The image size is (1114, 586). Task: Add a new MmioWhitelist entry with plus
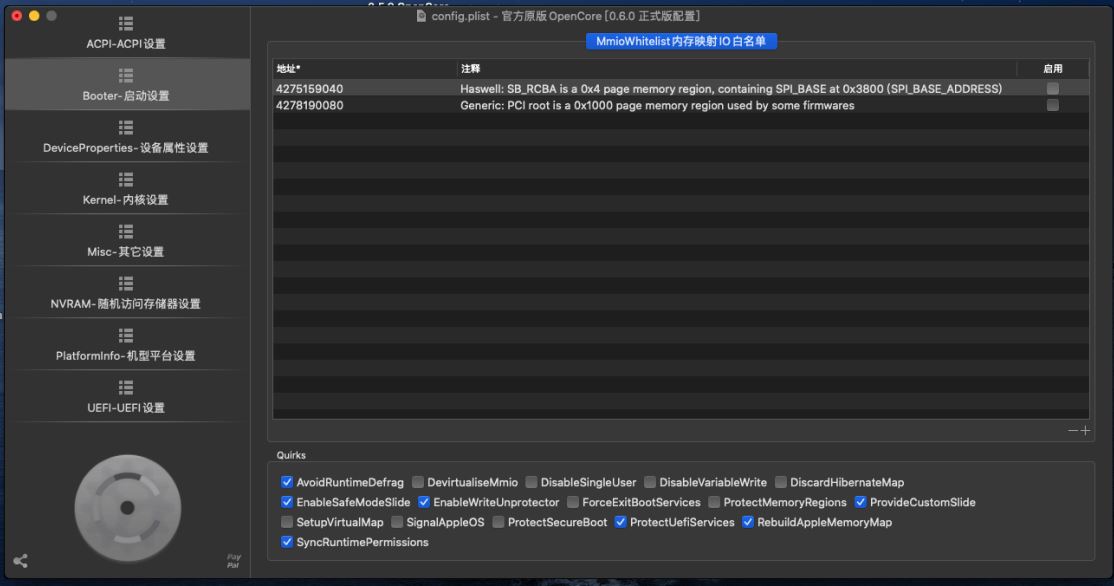(1085, 430)
